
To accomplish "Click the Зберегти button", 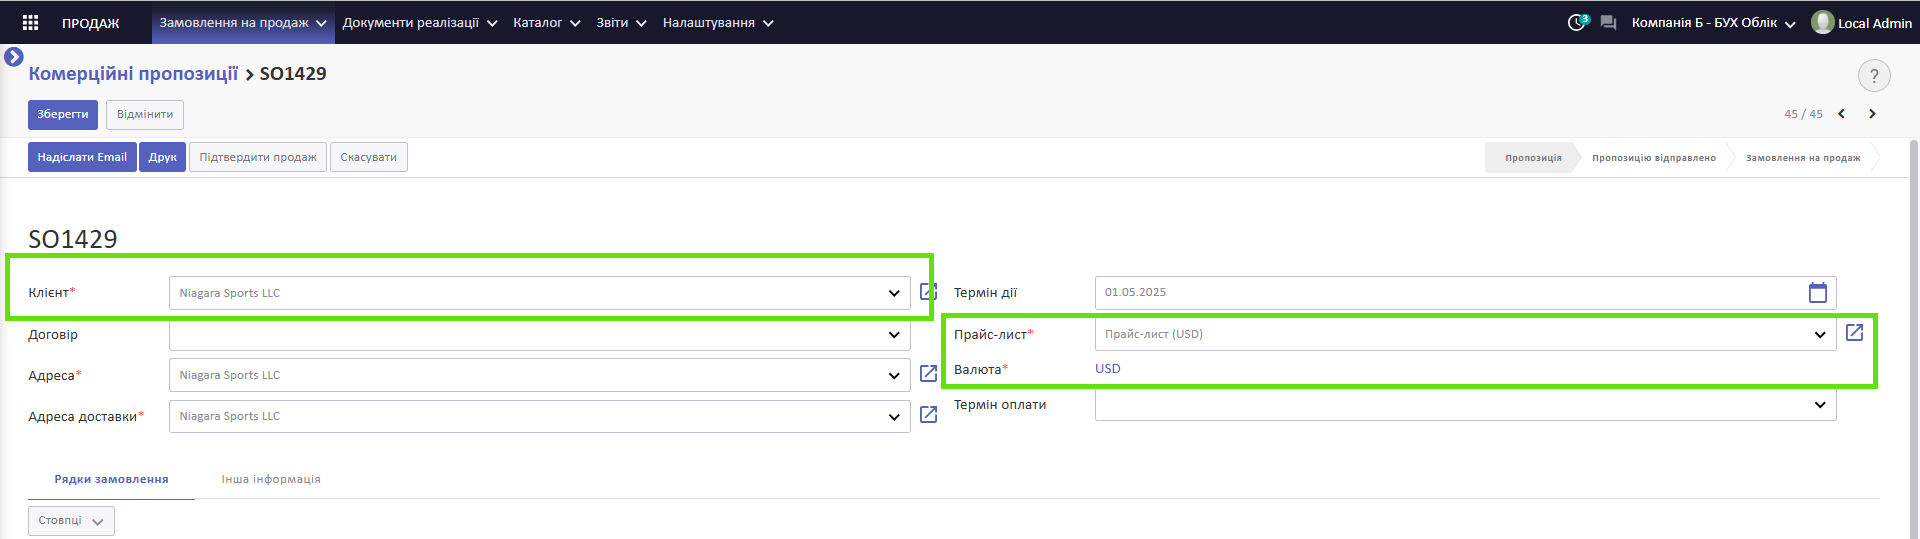I will 63,114.
